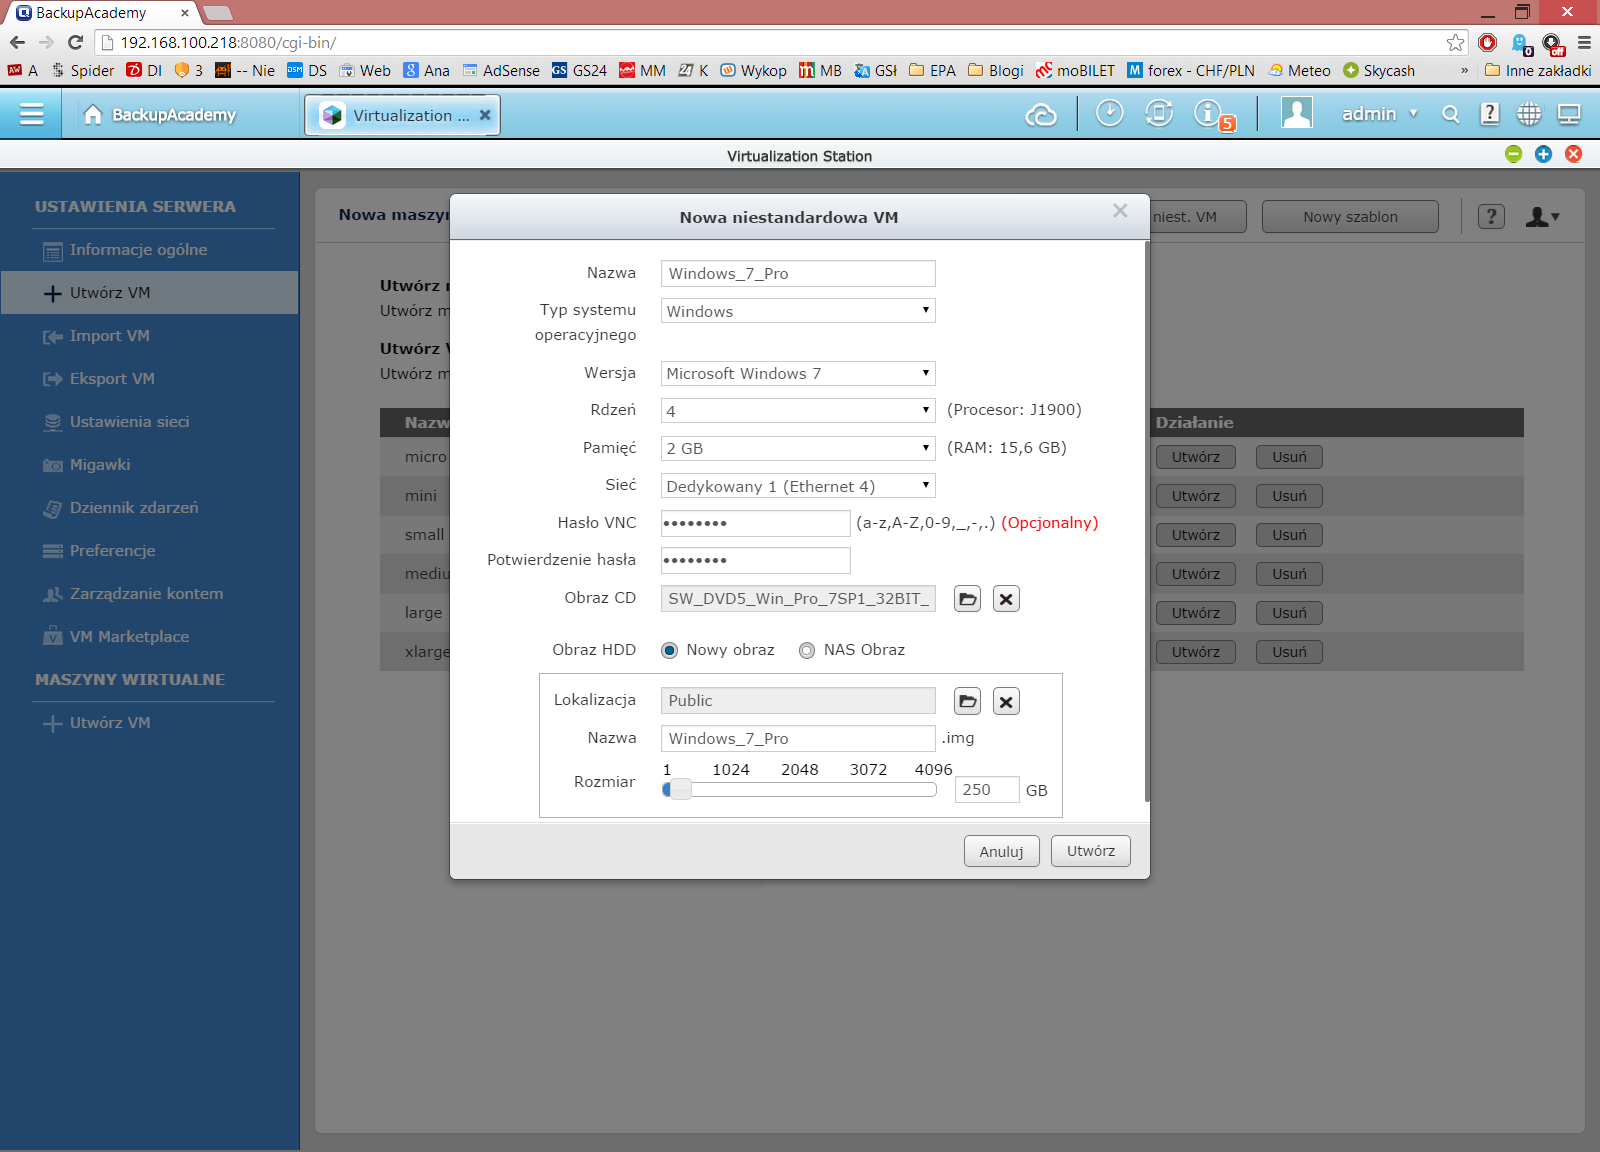Open the desktop monitor icon
Screen dimensions: 1600x1152
click(1569, 114)
